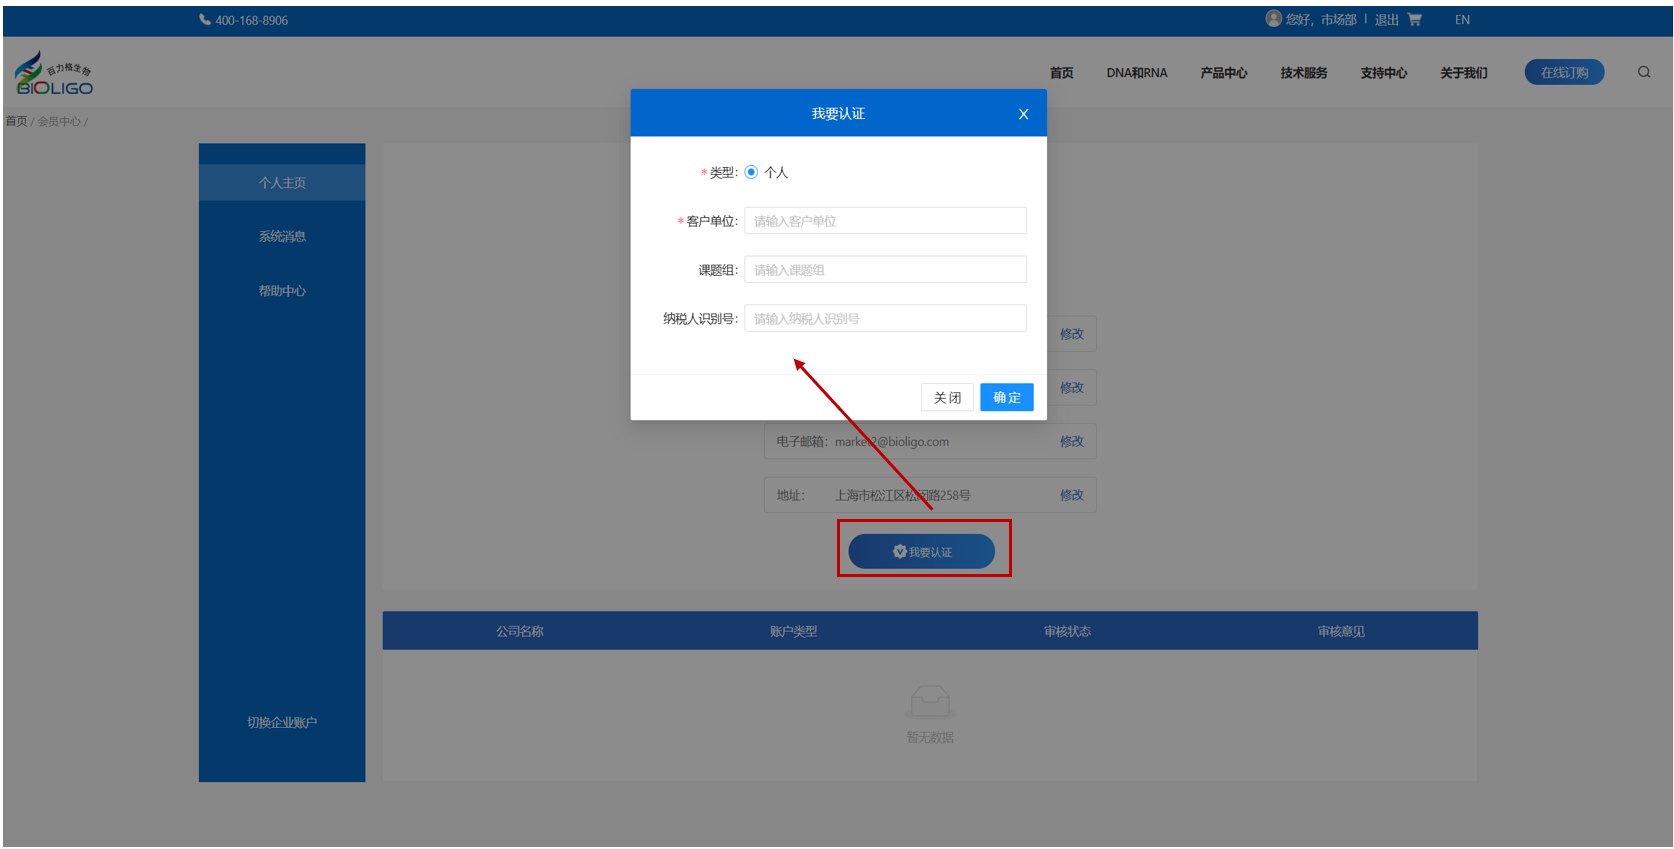Viewport: 1674px width, 849px height.
Task: Click the empty-data inbox icon
Action: (x=930, y=702)
